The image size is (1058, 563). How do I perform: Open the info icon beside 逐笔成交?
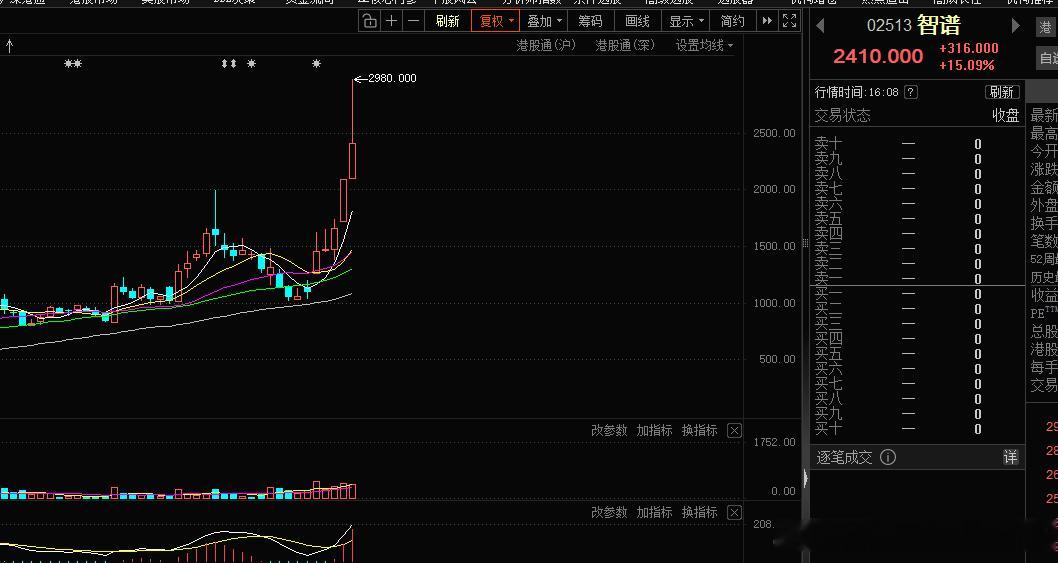[888, 457]
